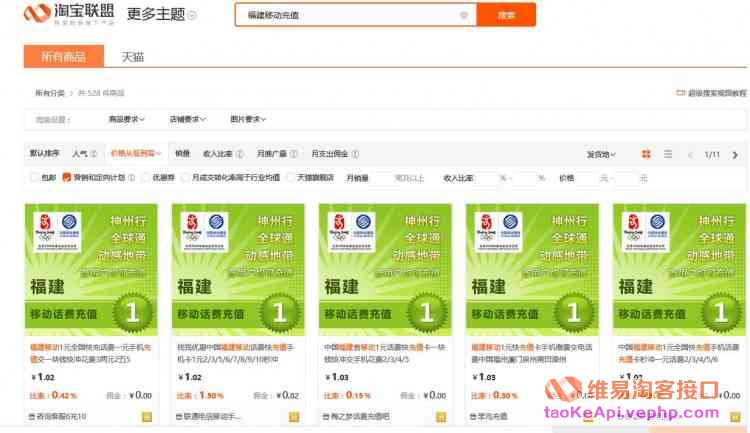The image size is (750, 433).
Task: Click the 1/11 page indicator text
Action: 712,155
